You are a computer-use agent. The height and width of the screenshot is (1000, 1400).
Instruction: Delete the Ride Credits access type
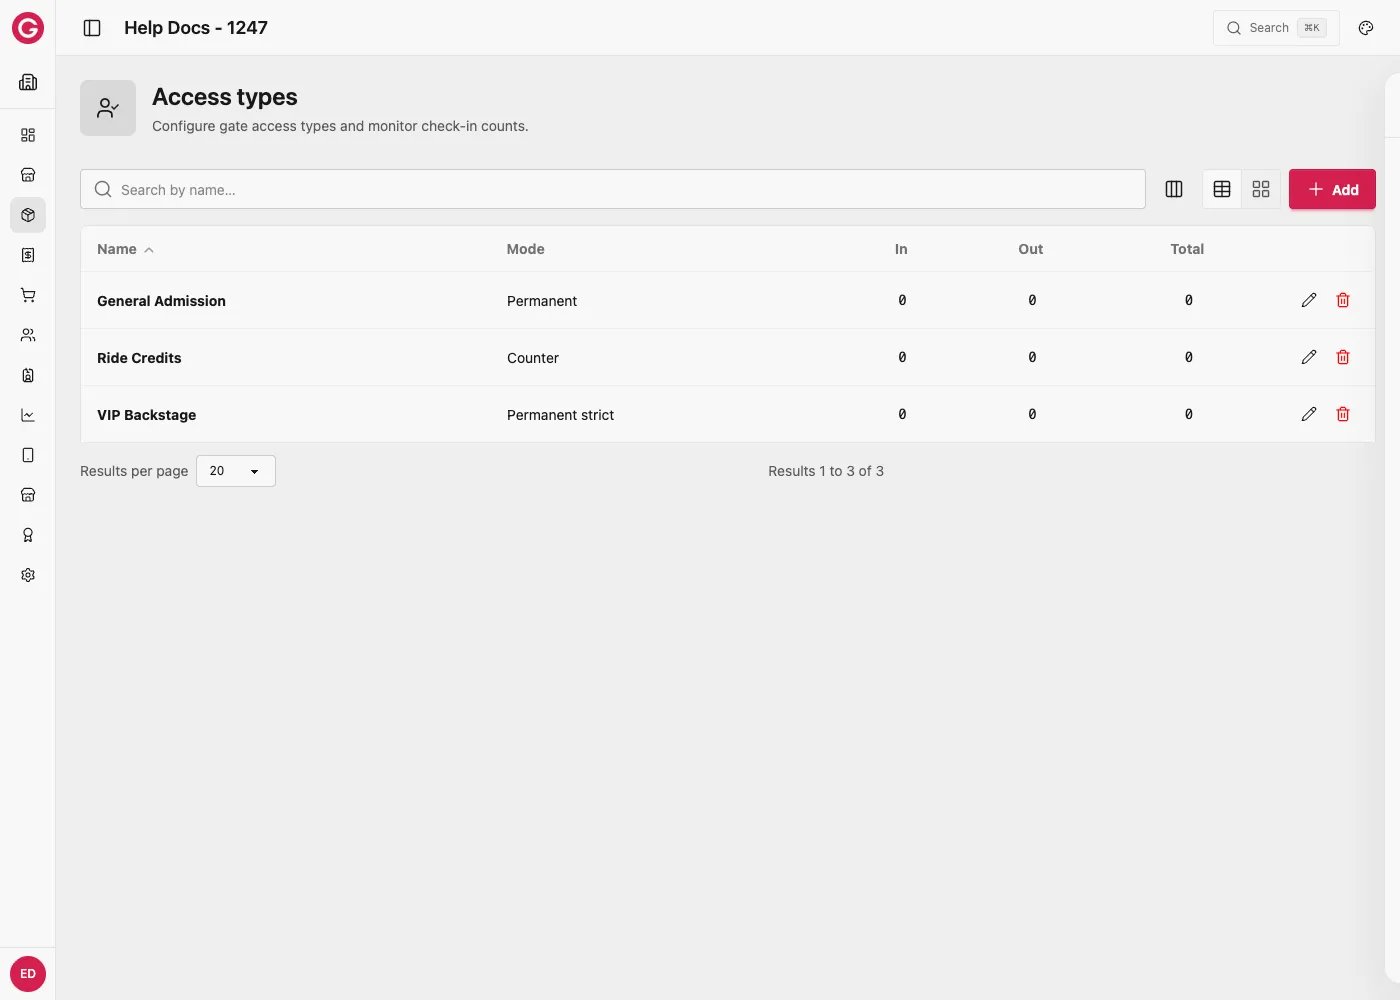[1343, 357]
